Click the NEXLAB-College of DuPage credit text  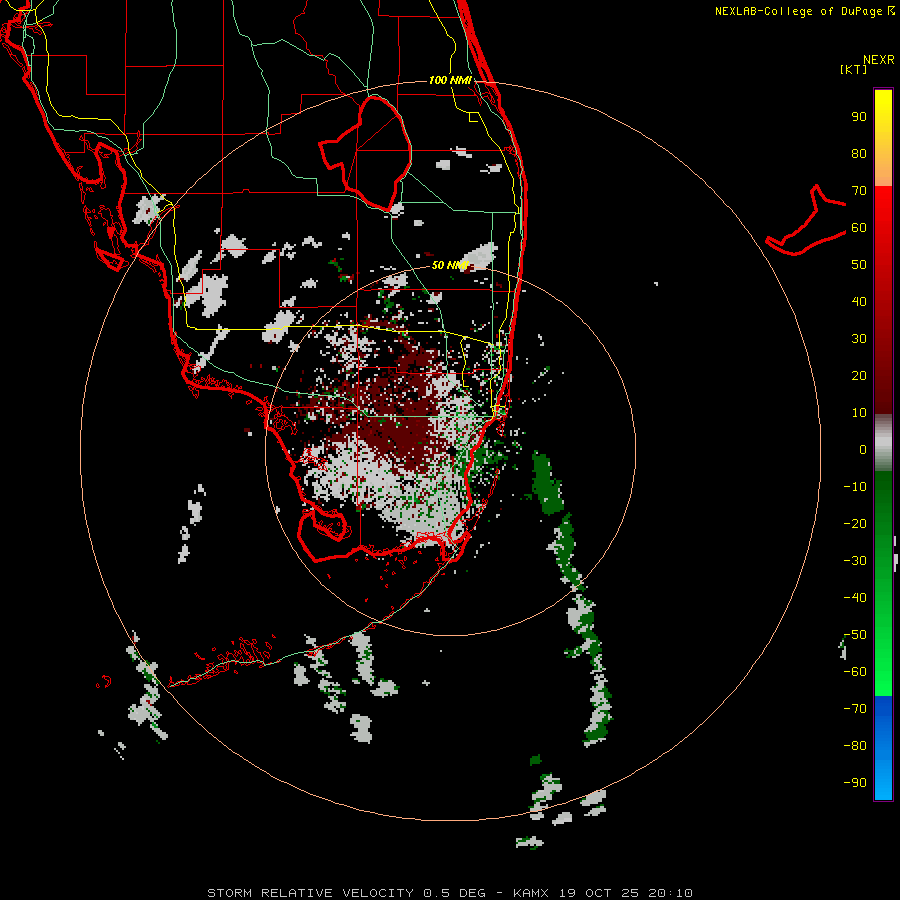pos(804,11)
